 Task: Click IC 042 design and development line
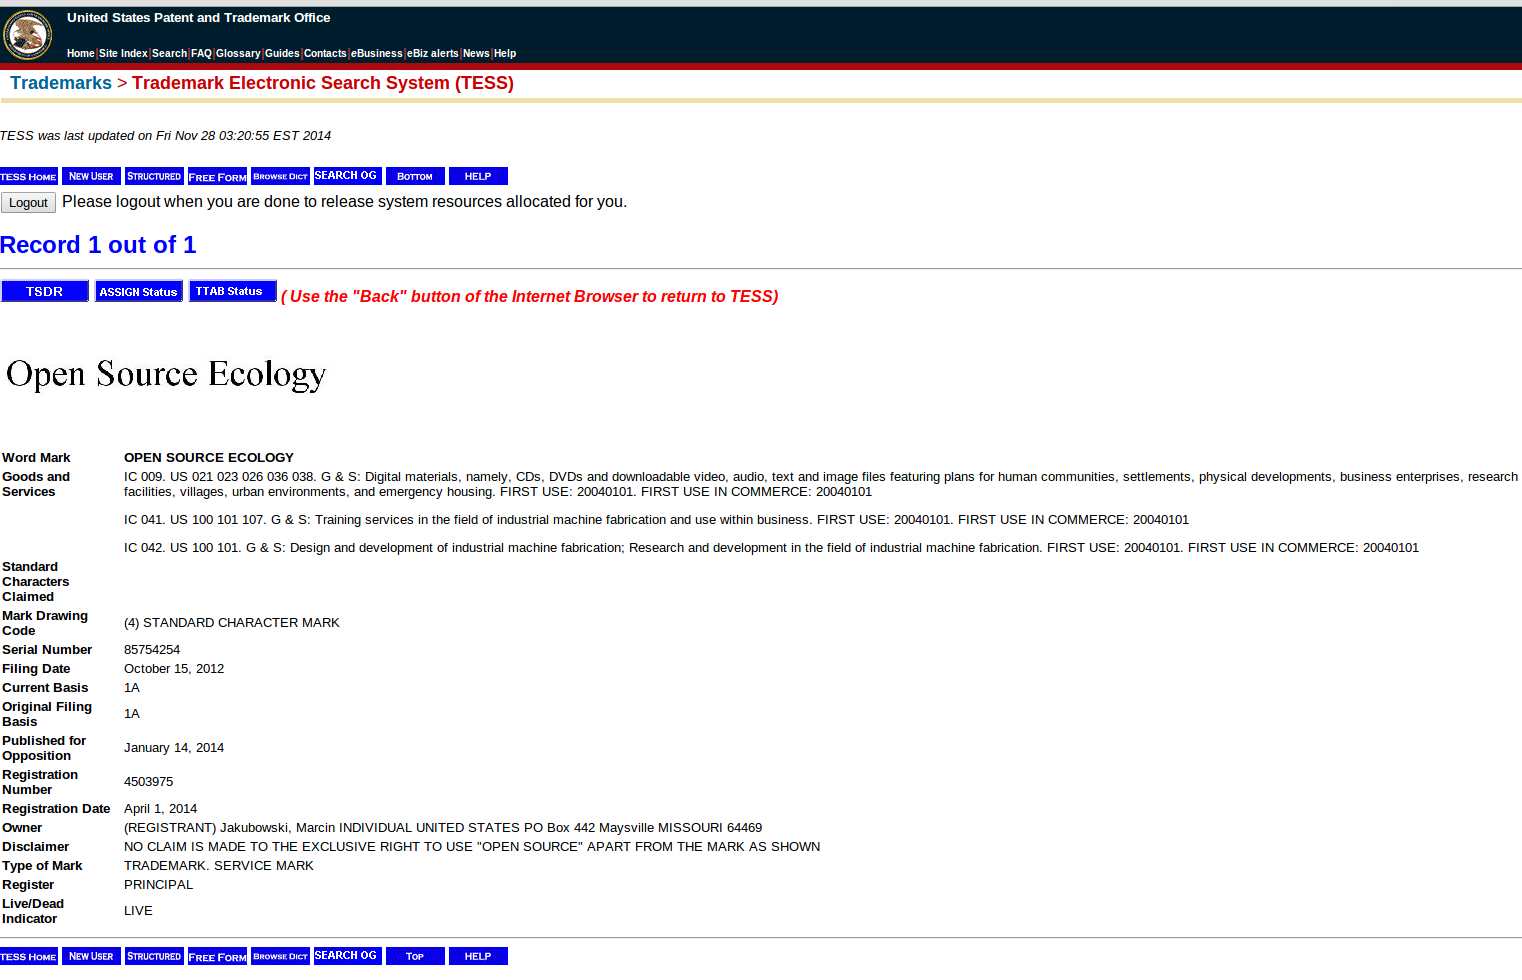[x=771, y=548]
